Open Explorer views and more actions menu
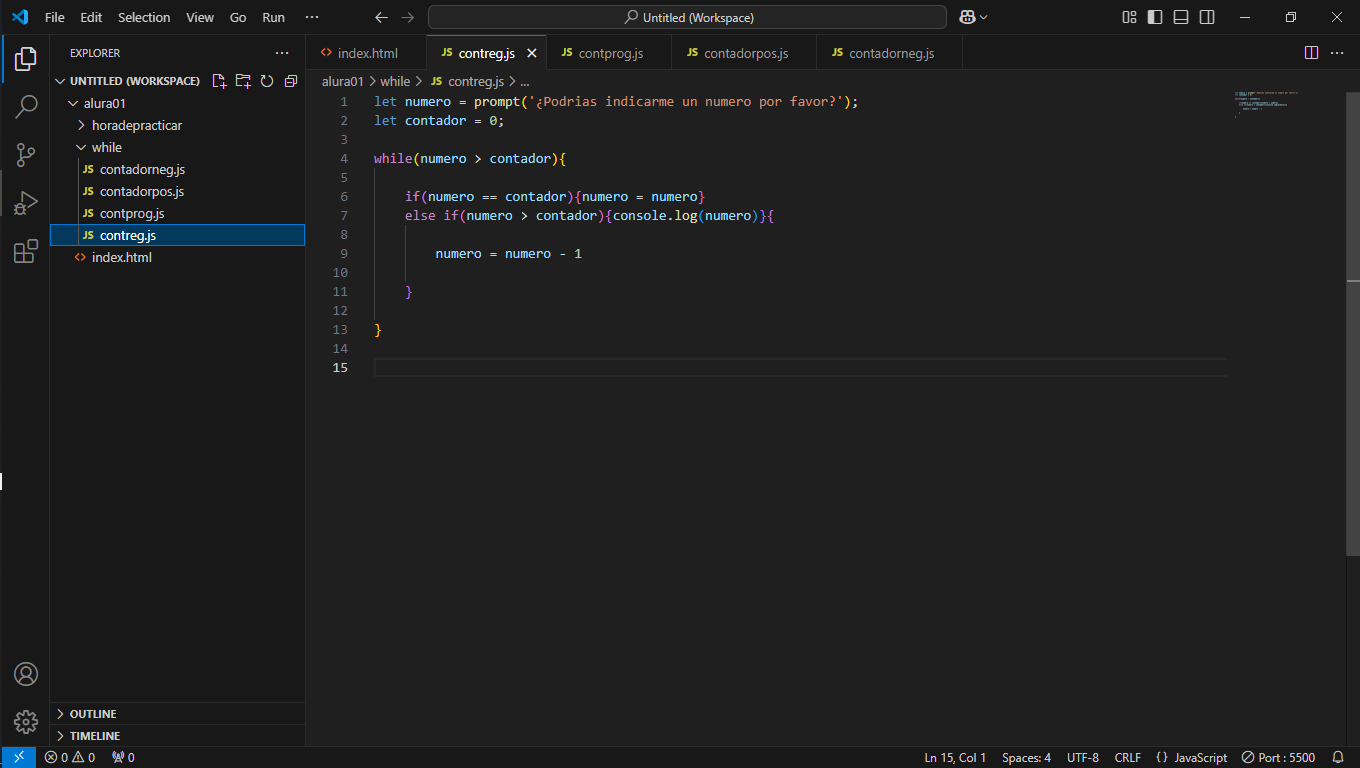 282,53
